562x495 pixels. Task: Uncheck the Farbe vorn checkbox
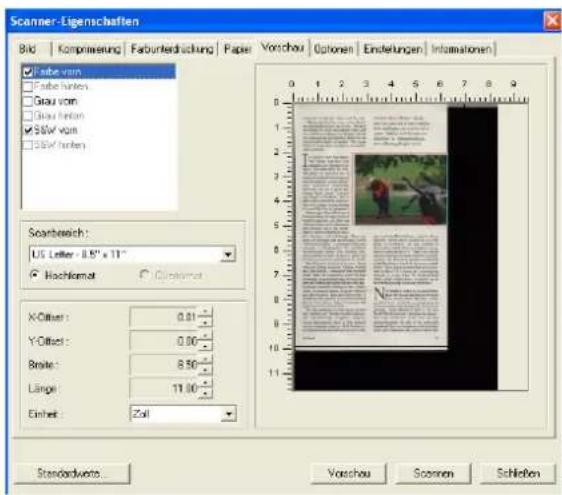[x=28, y=72]
